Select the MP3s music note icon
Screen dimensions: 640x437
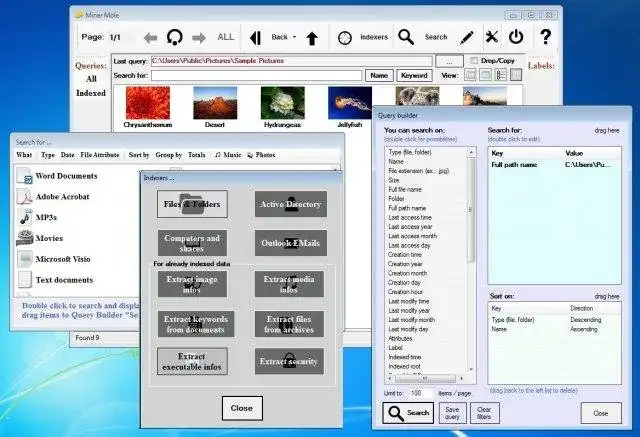click(x=25, y=217)
